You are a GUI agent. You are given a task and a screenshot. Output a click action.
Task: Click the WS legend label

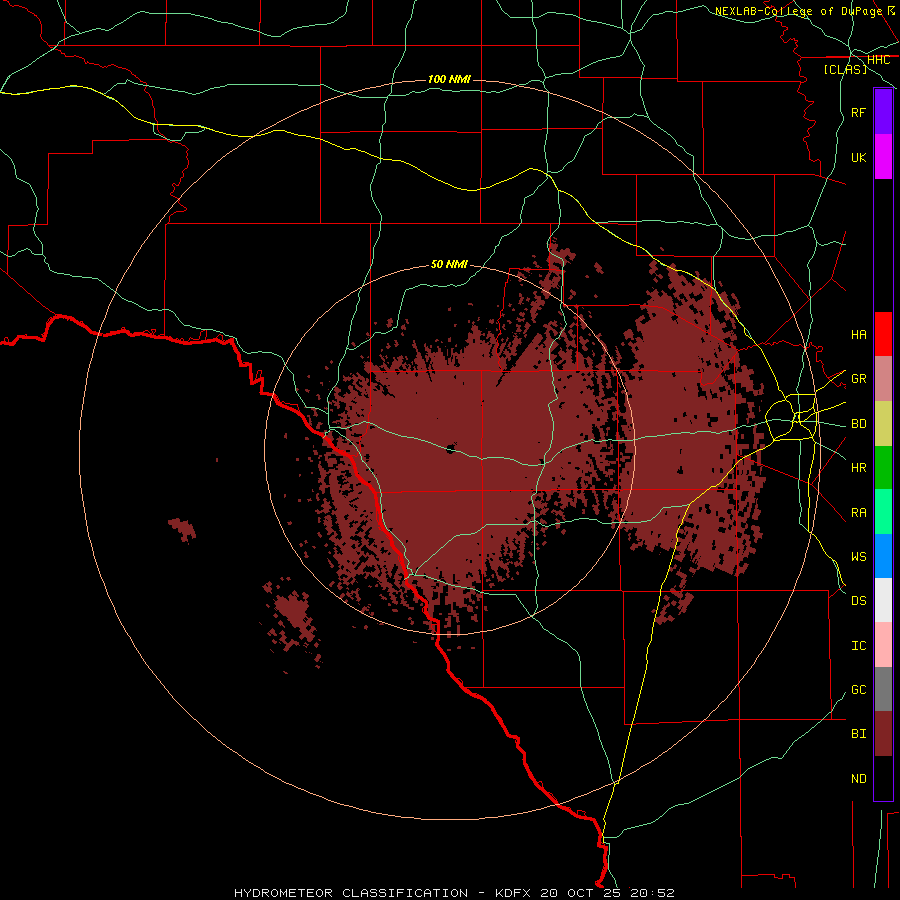point(858,557)
